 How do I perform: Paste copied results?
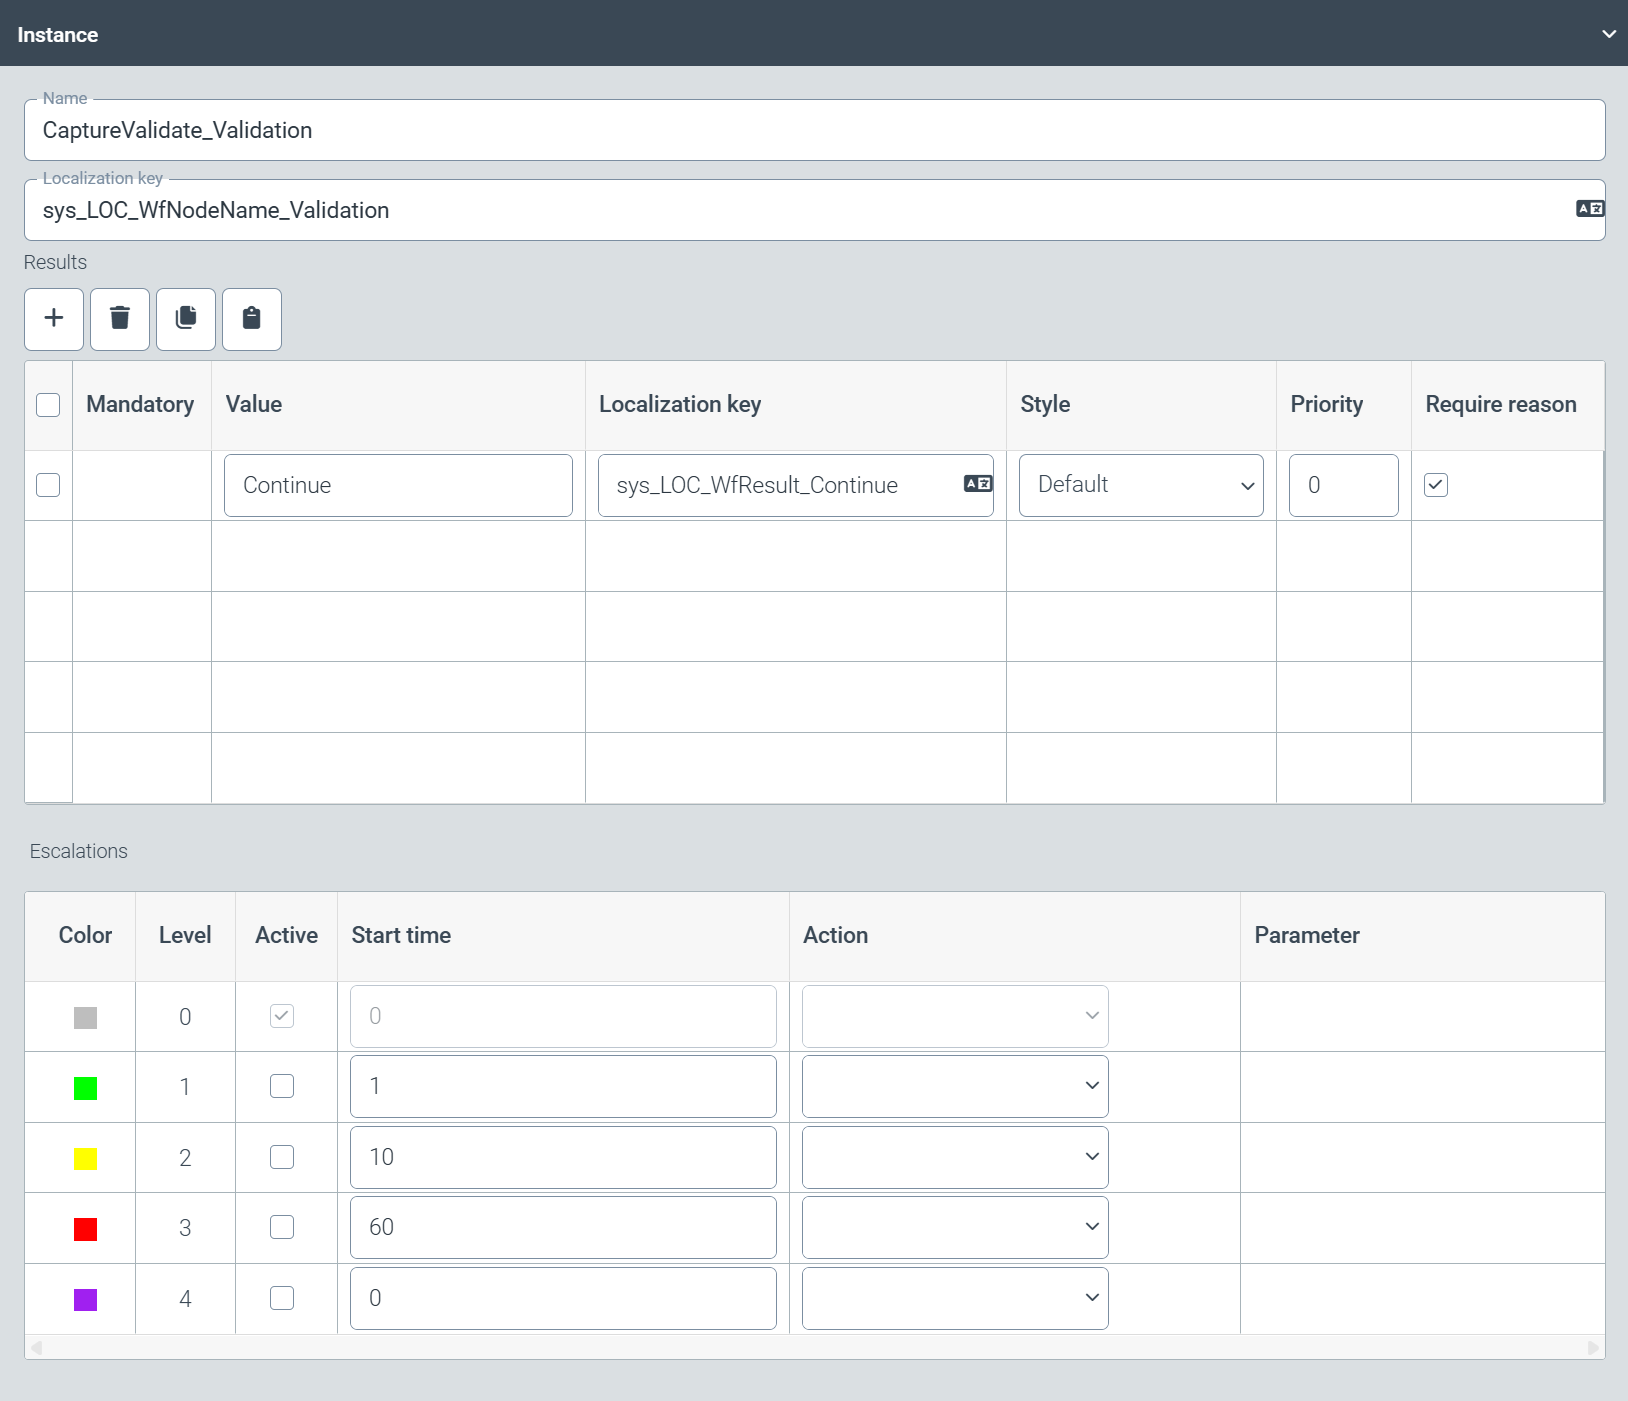tap(251, 319)
